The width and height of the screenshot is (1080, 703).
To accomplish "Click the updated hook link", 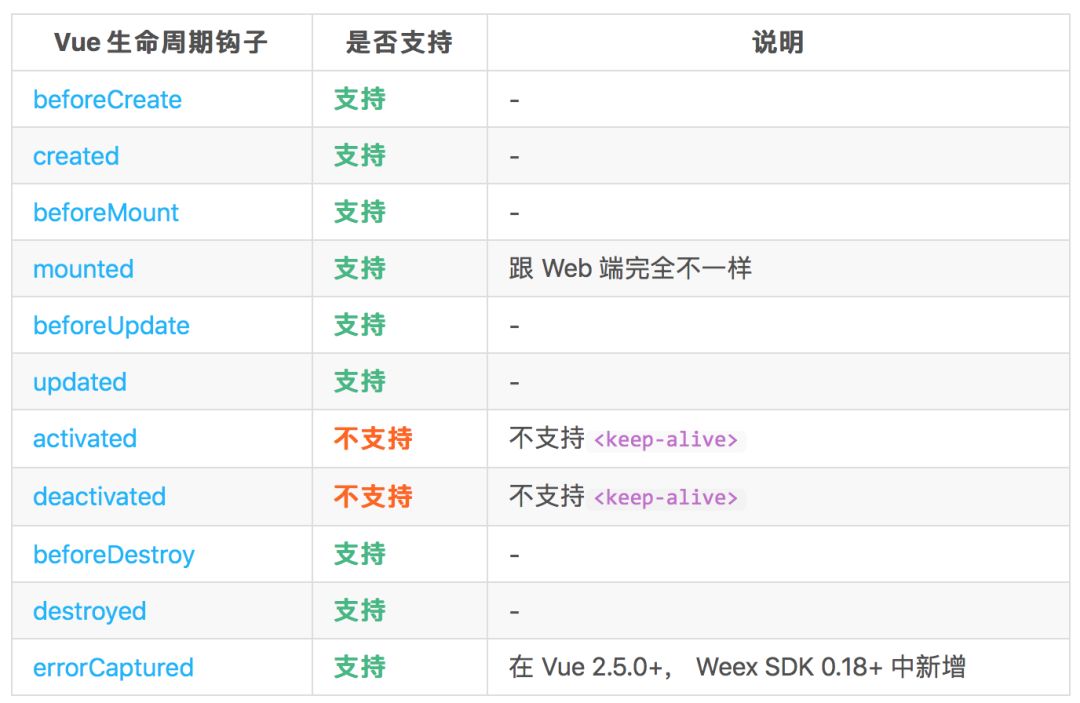I will 80,382.
